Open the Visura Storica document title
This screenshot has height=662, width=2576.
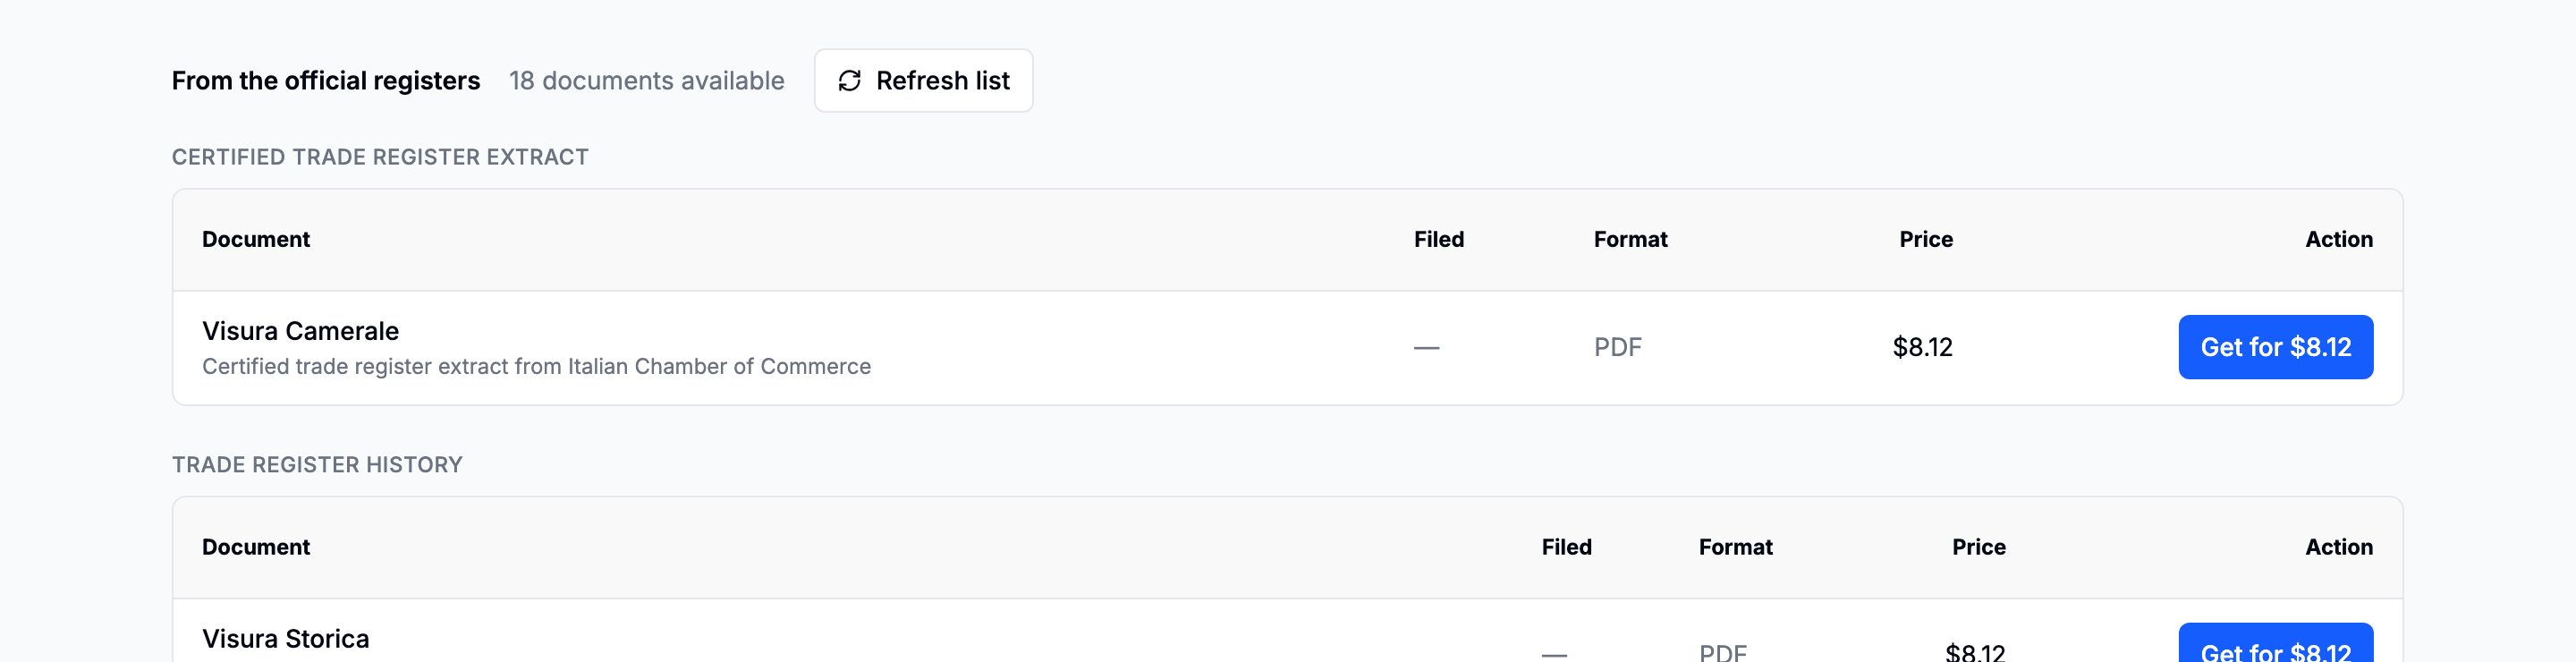click(285, 639)
